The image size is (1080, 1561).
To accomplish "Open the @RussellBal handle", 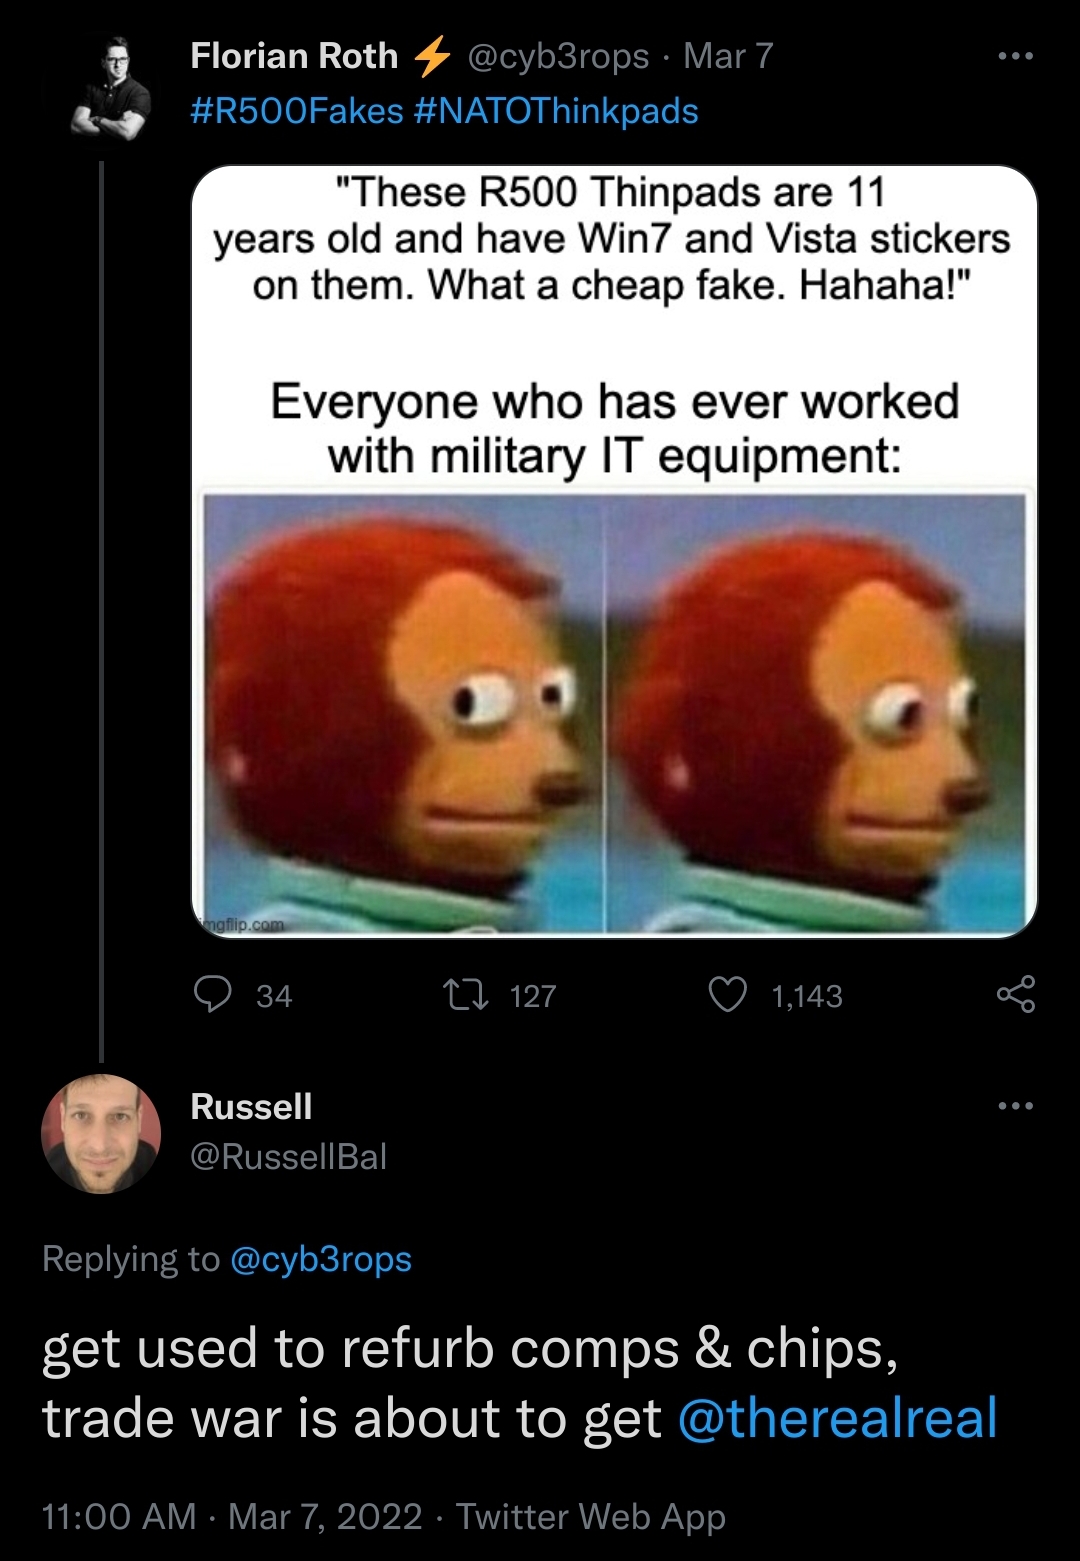I will coord(288,1156).
